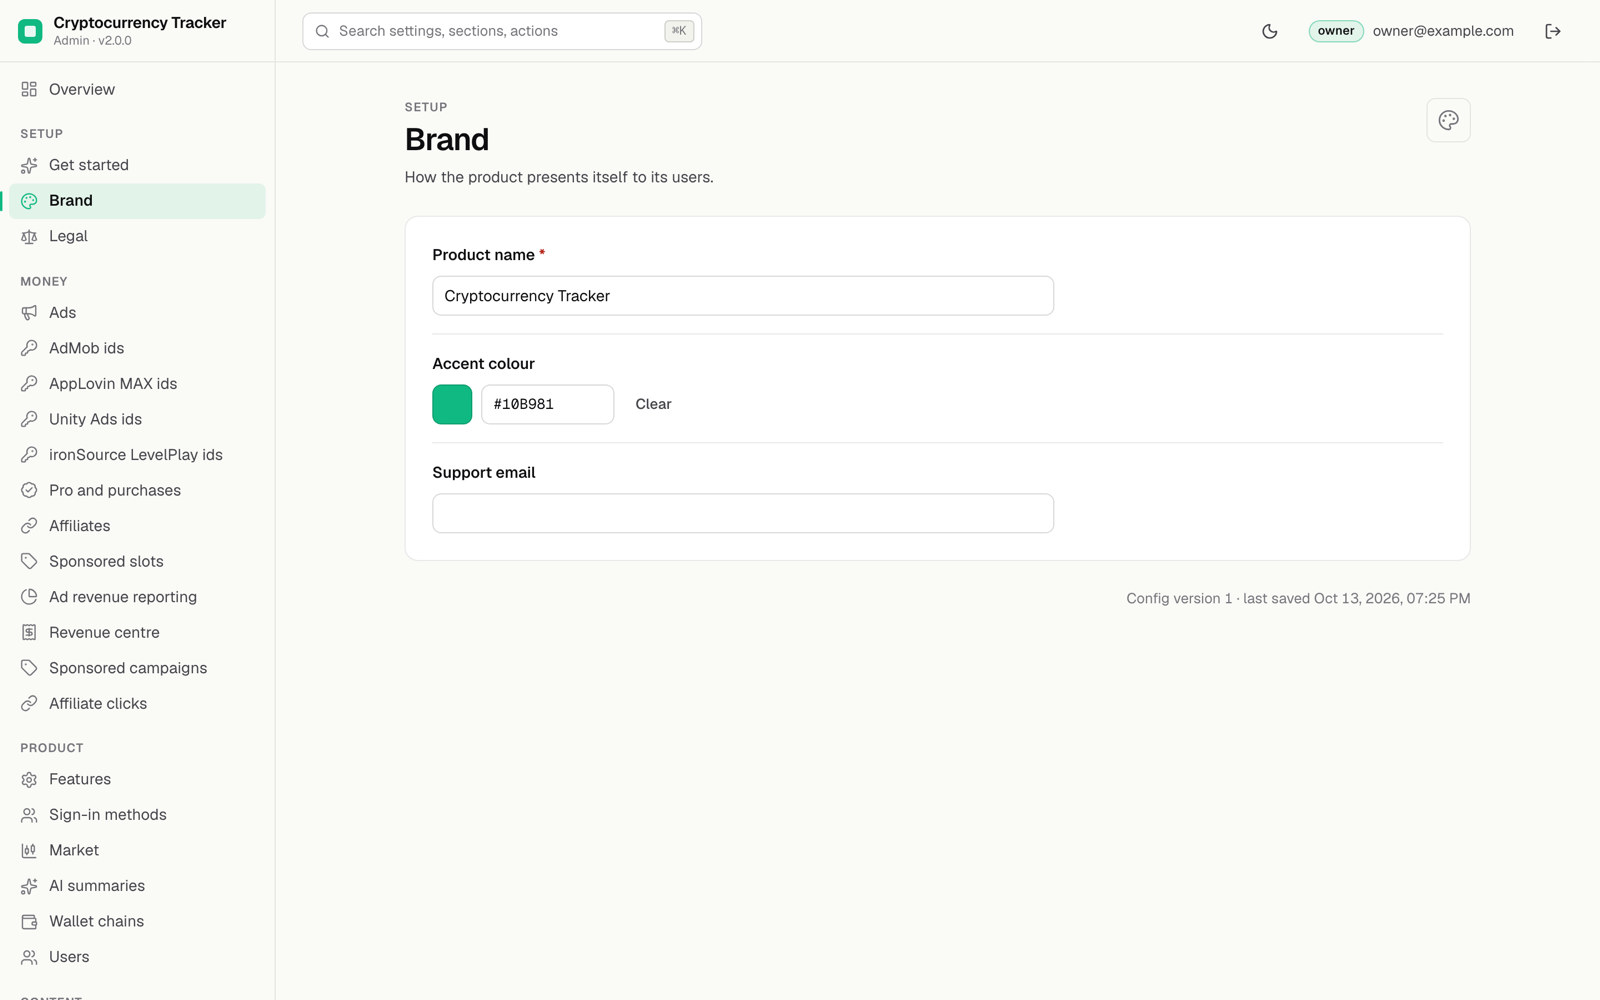Click the Legal scales icon
The height and width of the screenshot is (1000, 1600).
pyautogui.click(x=29, y=236)
